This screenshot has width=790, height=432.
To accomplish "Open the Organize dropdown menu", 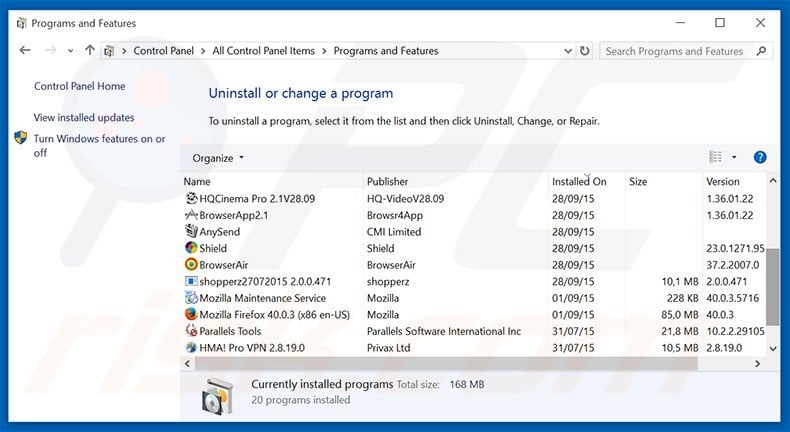I will (218, 158).
